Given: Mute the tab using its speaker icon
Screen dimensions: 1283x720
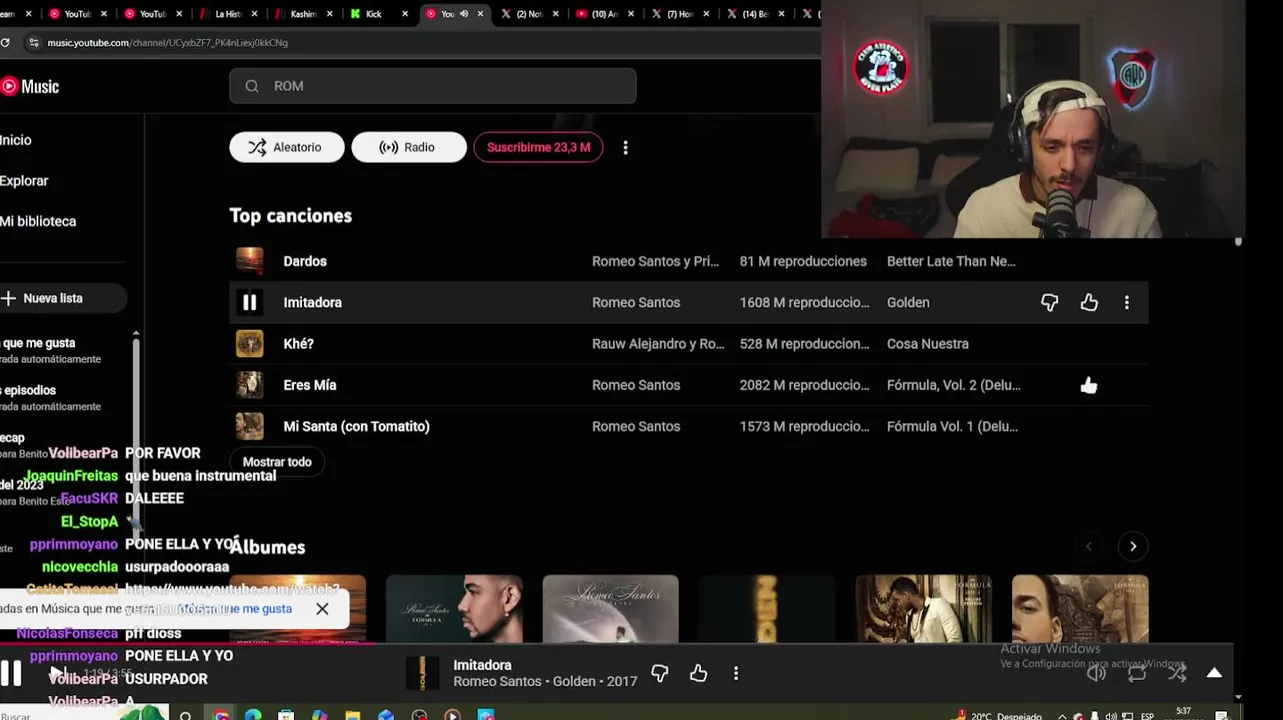Looking at the screenshot, I should (x=464, y=14).
